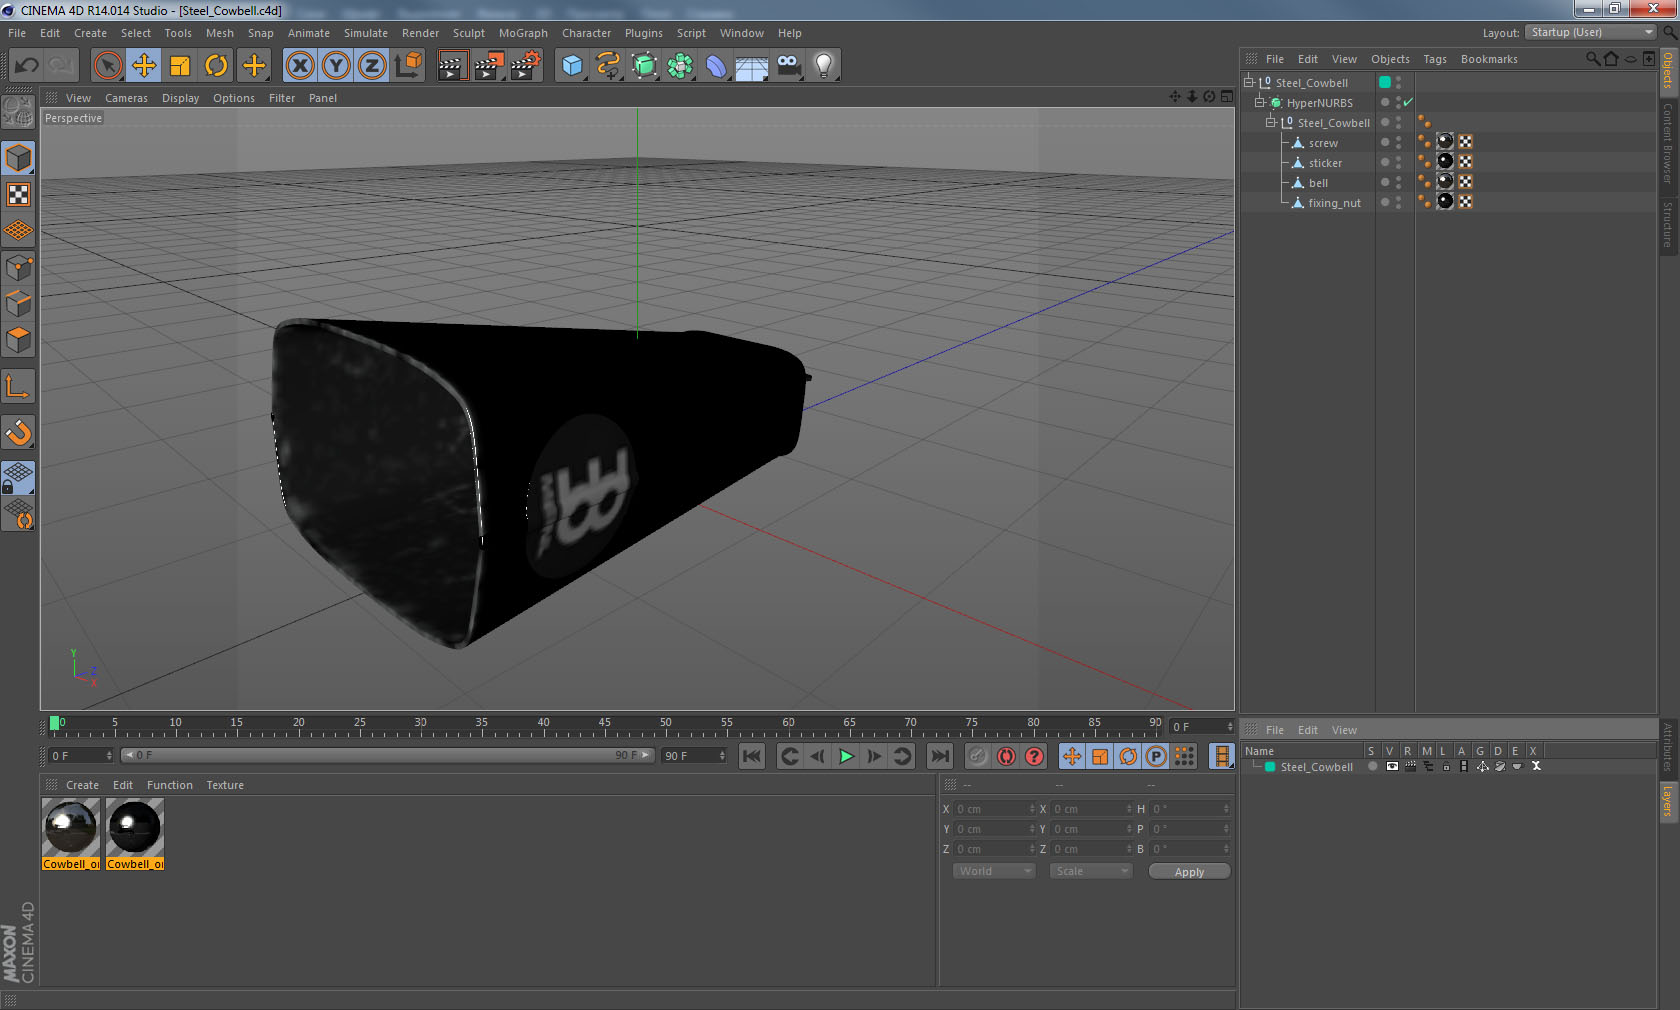
Task: Switch to Polygons mode
Action: 19,340
